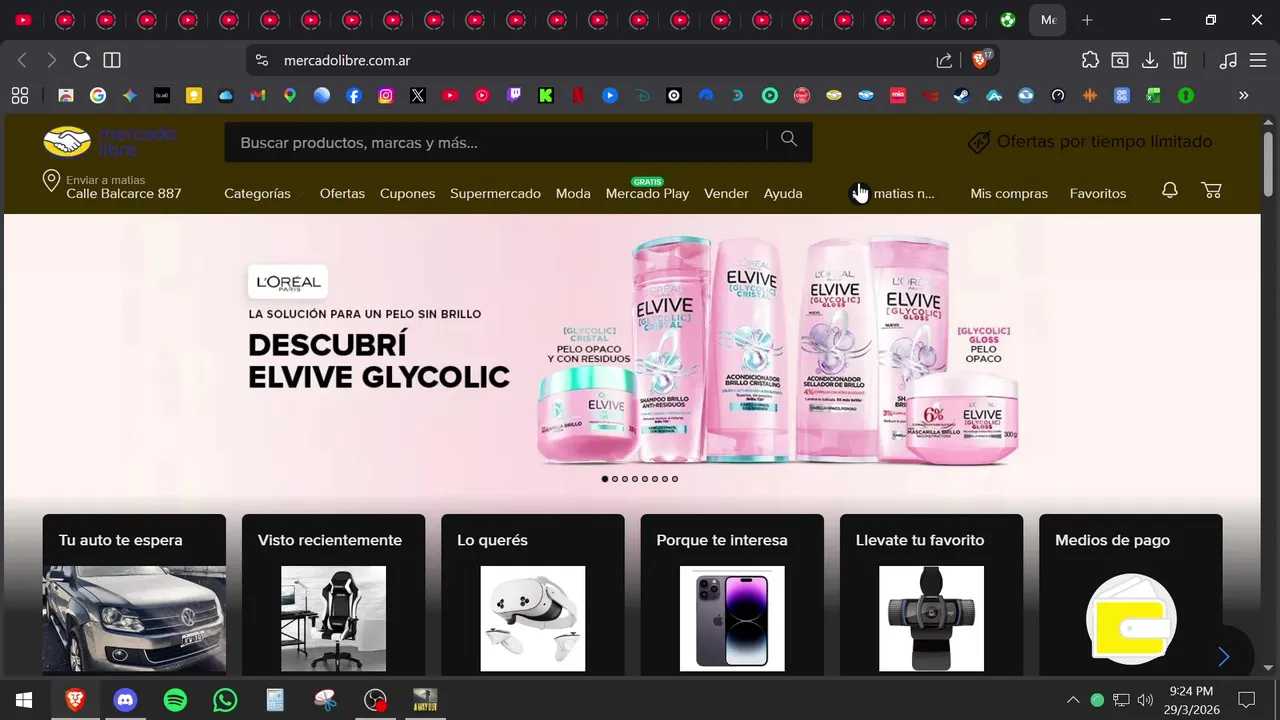Open the Ayuda link

pyautogui.click(x=783, y=193)
